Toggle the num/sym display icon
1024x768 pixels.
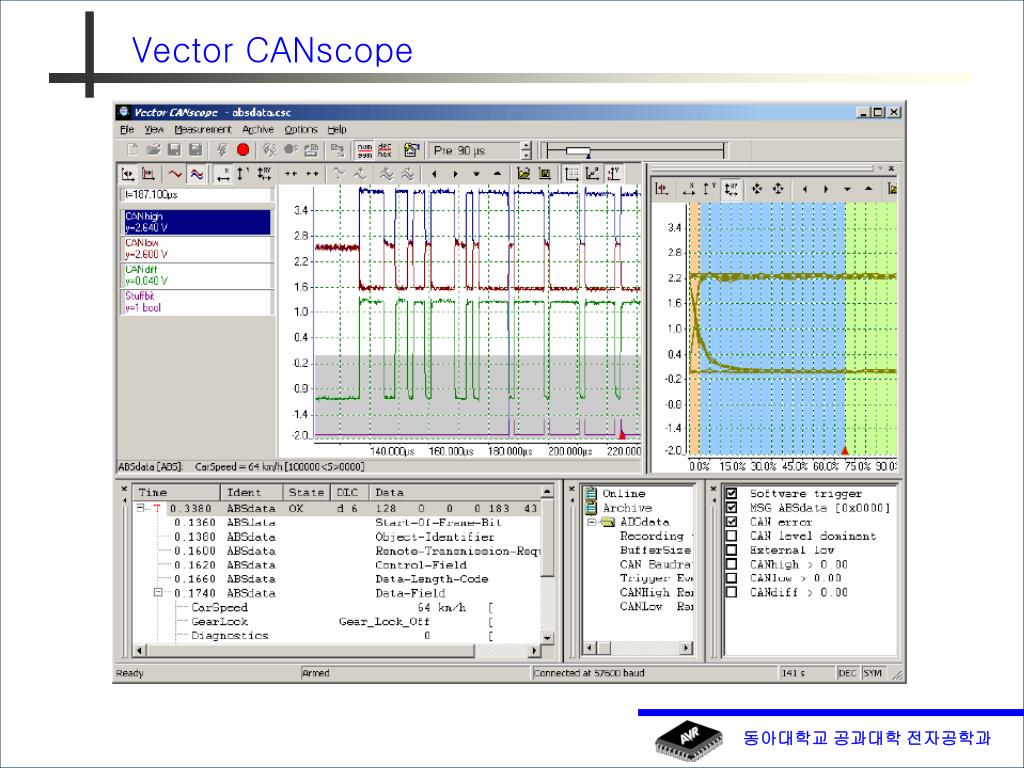pyautogui.click(x=364, y=151)
